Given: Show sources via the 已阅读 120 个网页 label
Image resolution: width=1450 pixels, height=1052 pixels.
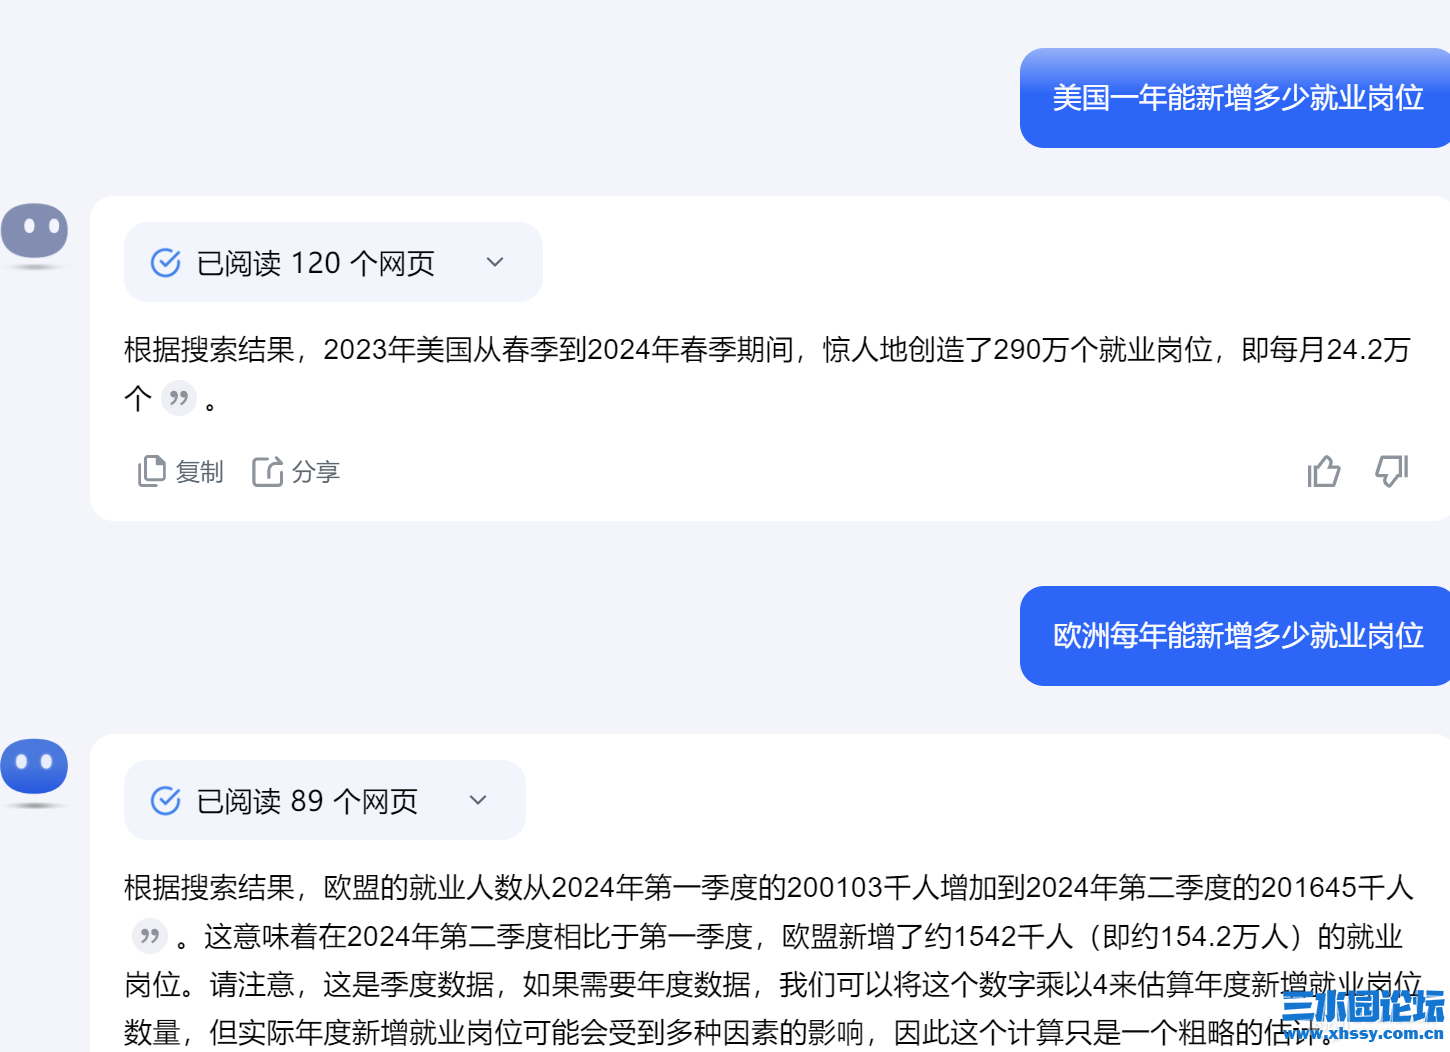Looking at the screenshot, I should [x=315, y=263].
